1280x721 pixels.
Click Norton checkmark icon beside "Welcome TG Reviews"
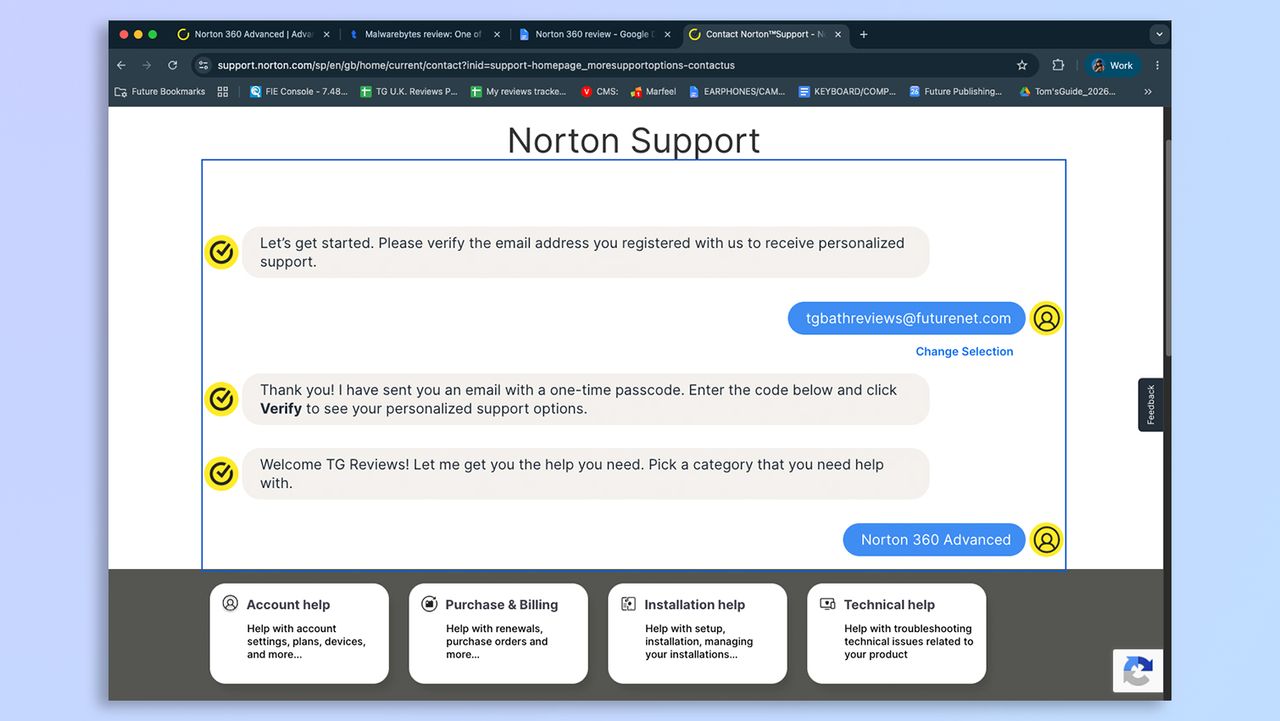tap(221, 473)
